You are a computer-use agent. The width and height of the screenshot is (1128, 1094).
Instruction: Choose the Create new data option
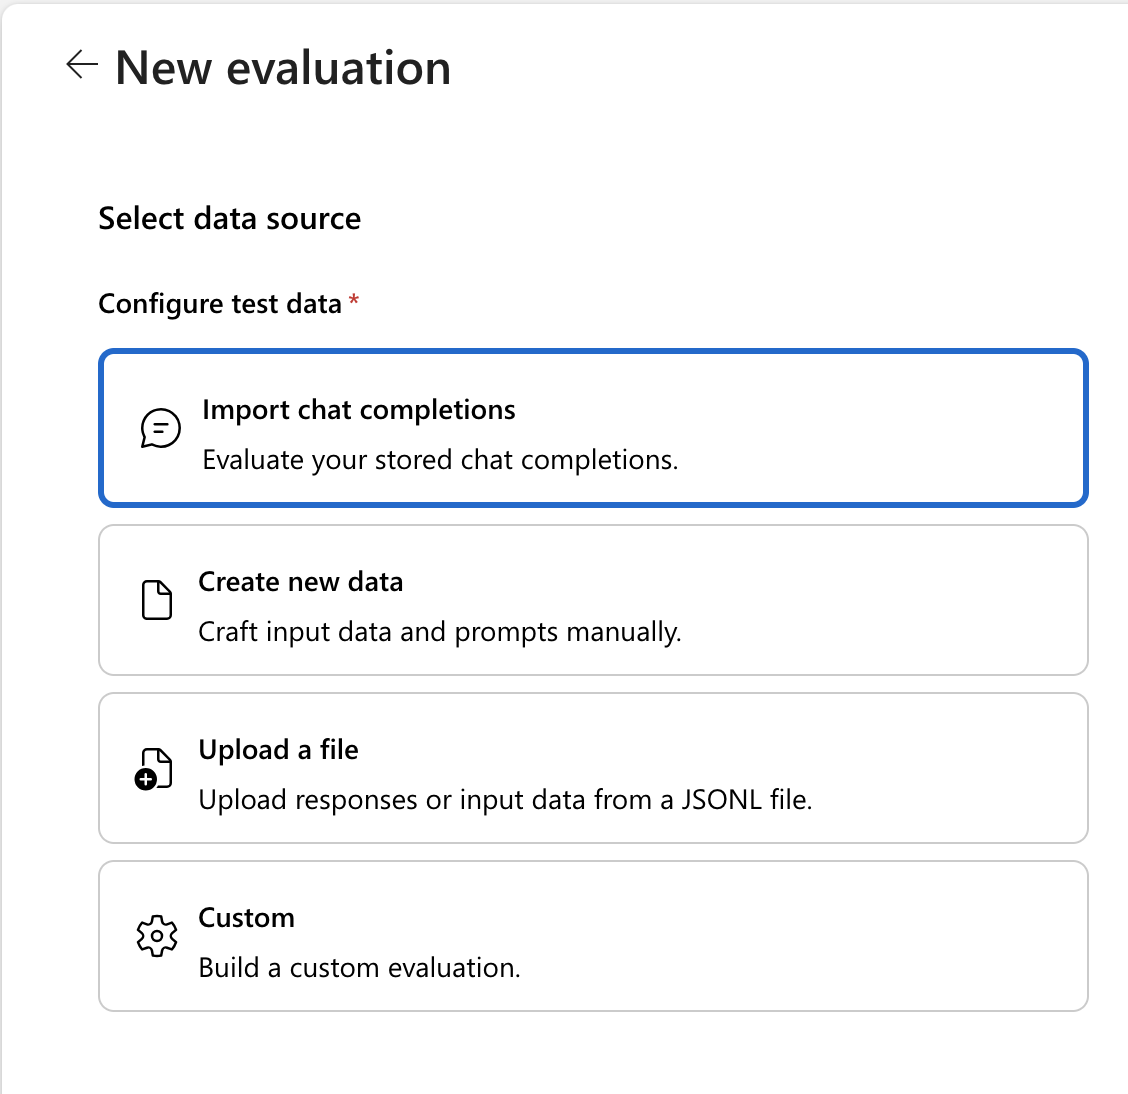(300, 582)
